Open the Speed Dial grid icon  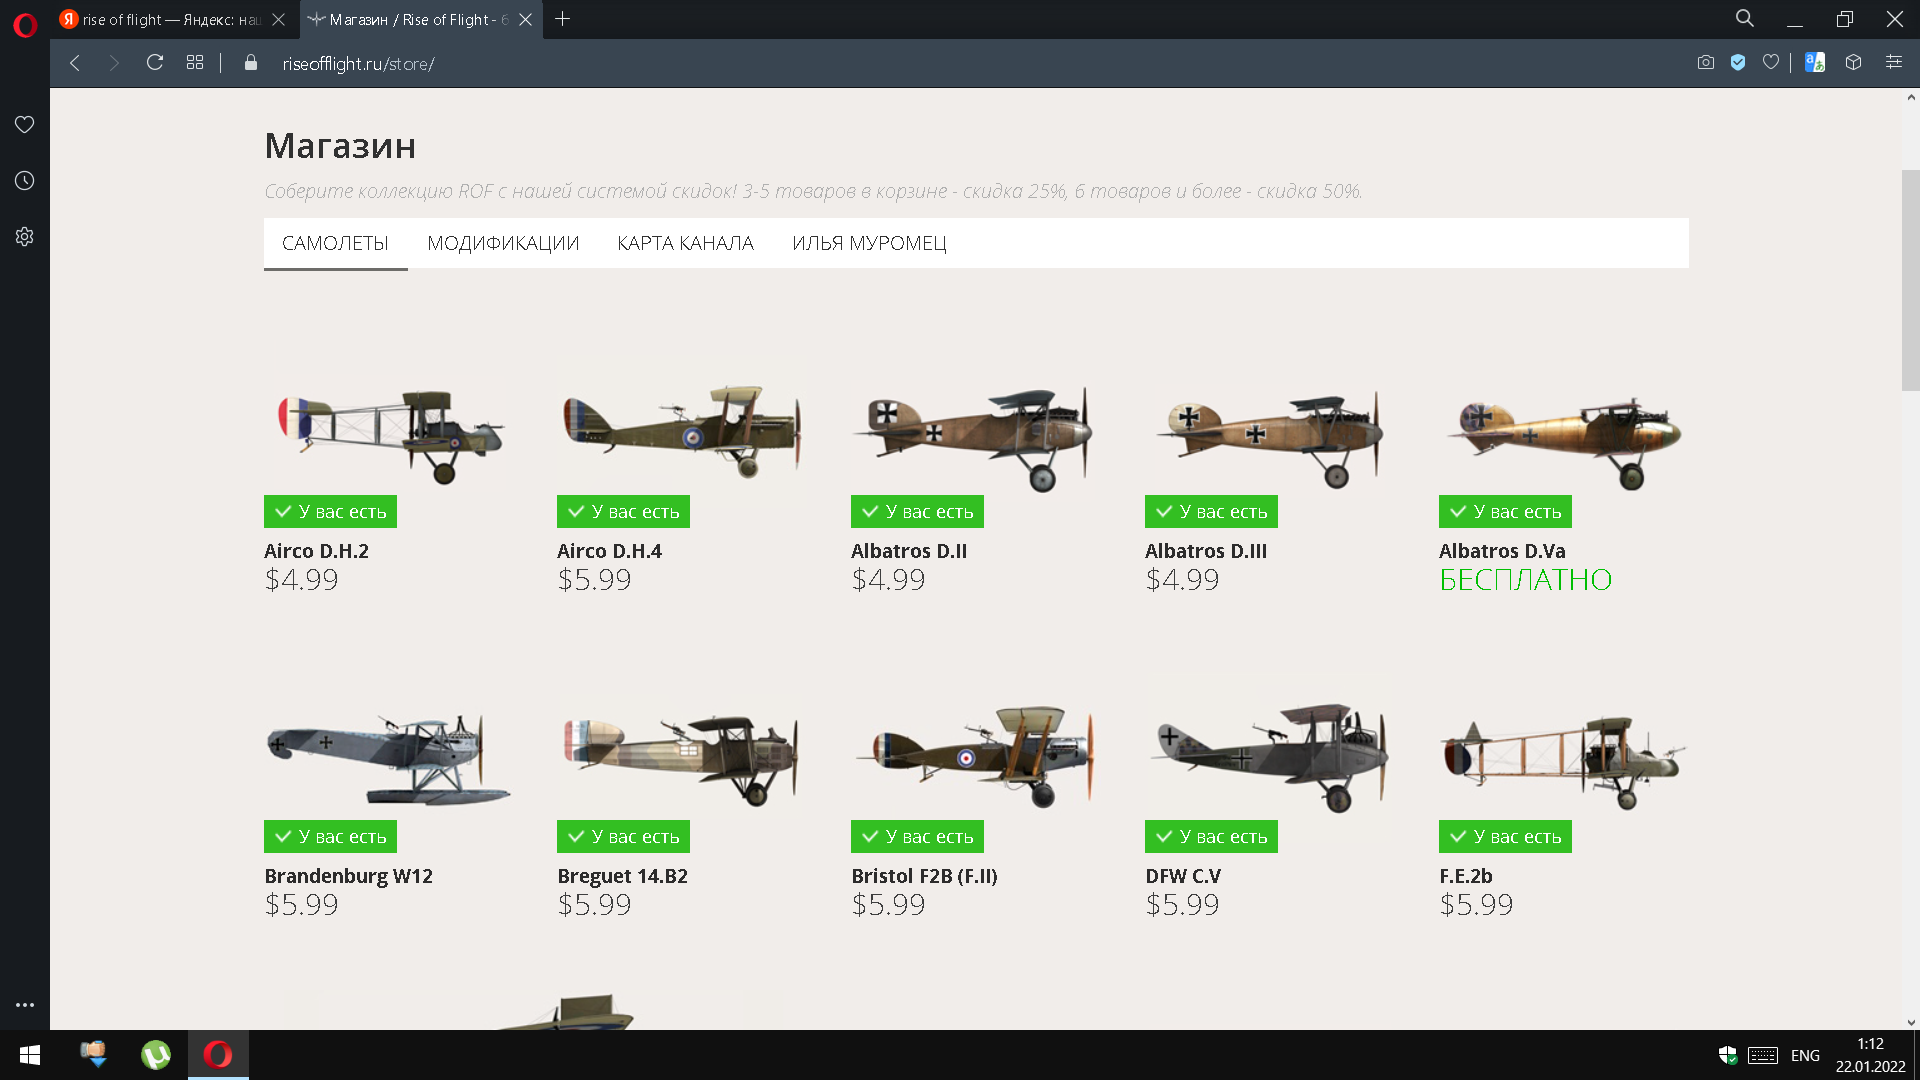(x=195, y=63)
